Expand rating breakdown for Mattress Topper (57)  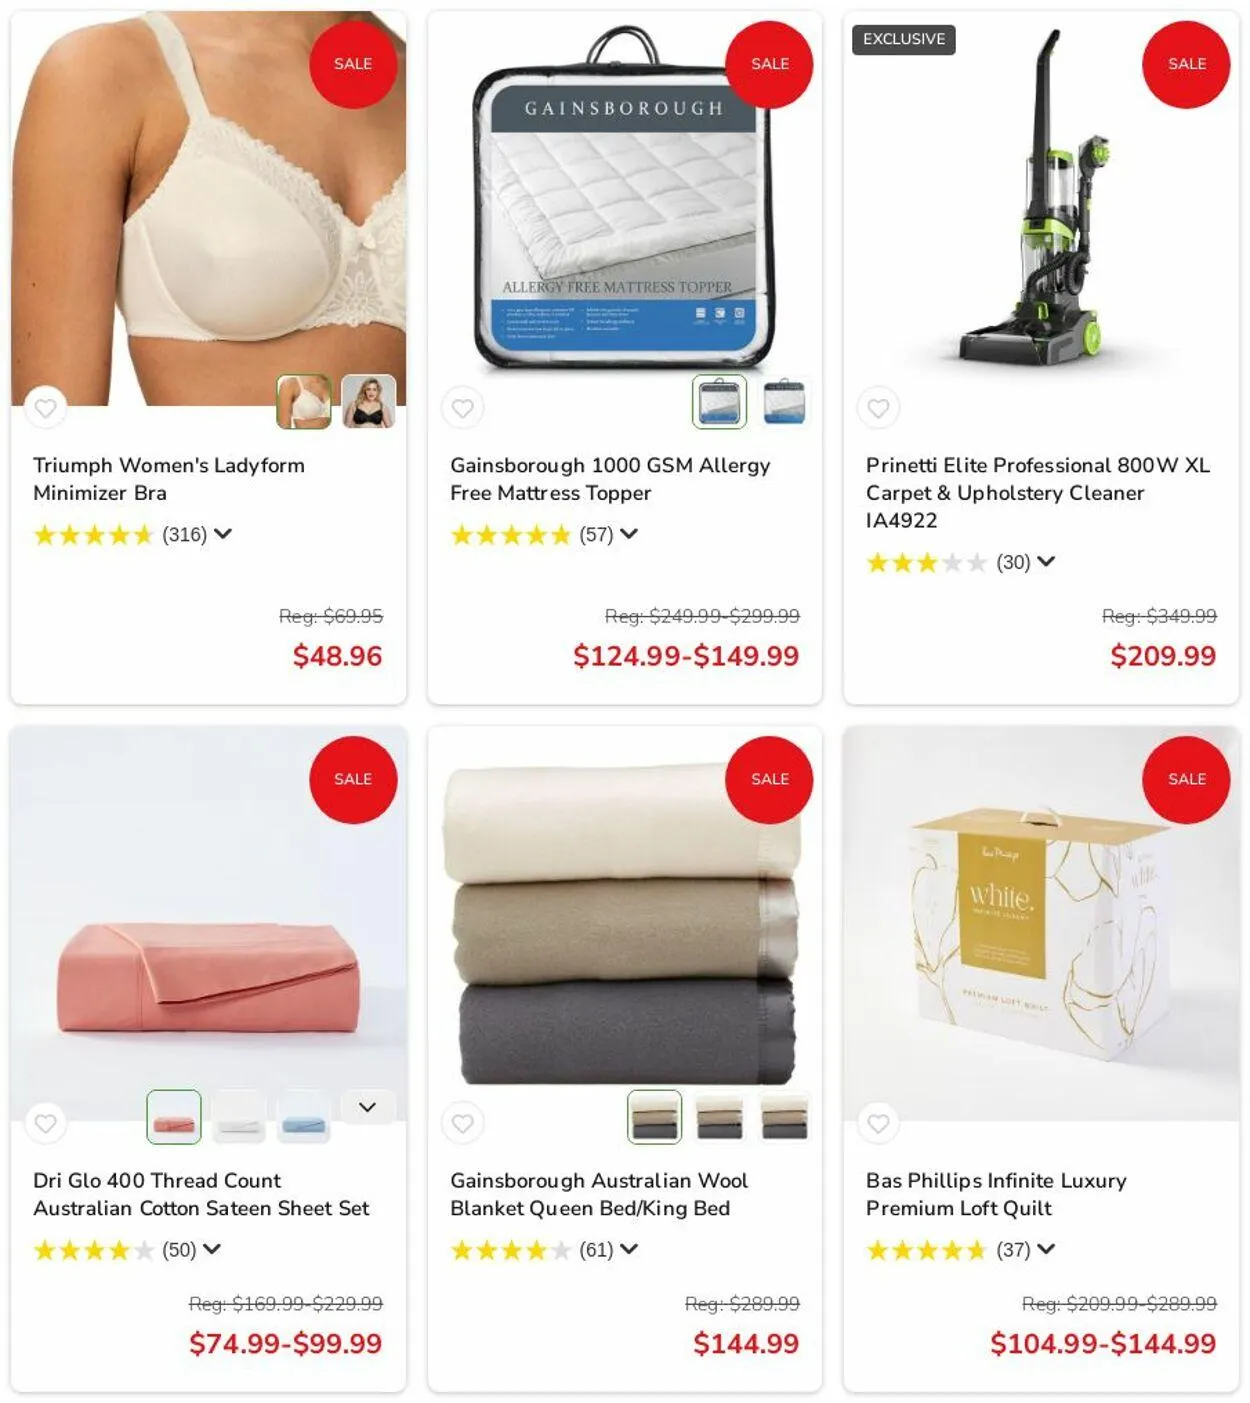pos(629,534)
